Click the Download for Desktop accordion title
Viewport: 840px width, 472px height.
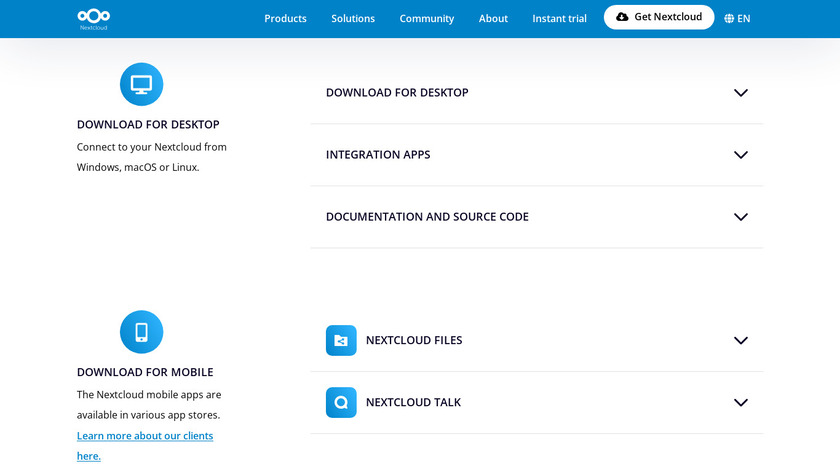[398, 93]
